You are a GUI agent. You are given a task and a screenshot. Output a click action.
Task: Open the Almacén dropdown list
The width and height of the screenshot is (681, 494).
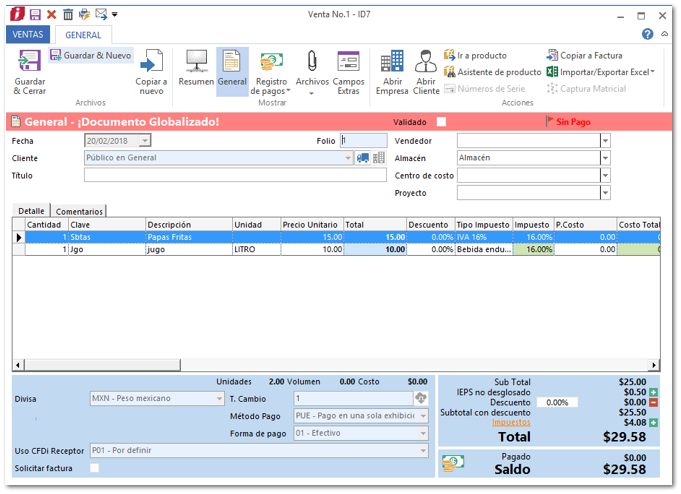605,158
